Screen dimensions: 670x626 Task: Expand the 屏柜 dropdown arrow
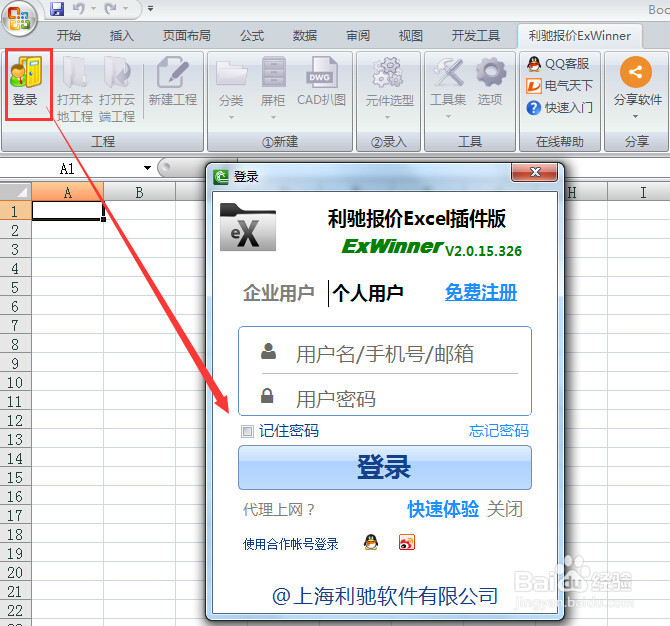click(273, 118)
